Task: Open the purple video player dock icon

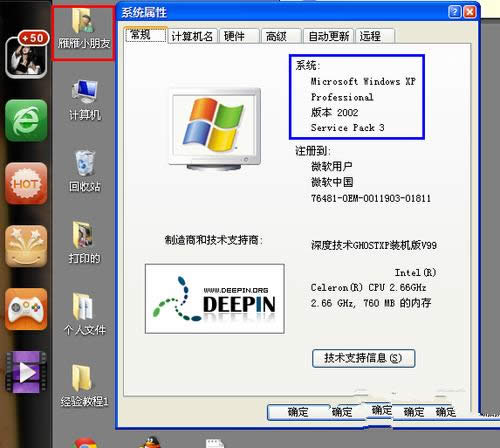Action: 26,372
